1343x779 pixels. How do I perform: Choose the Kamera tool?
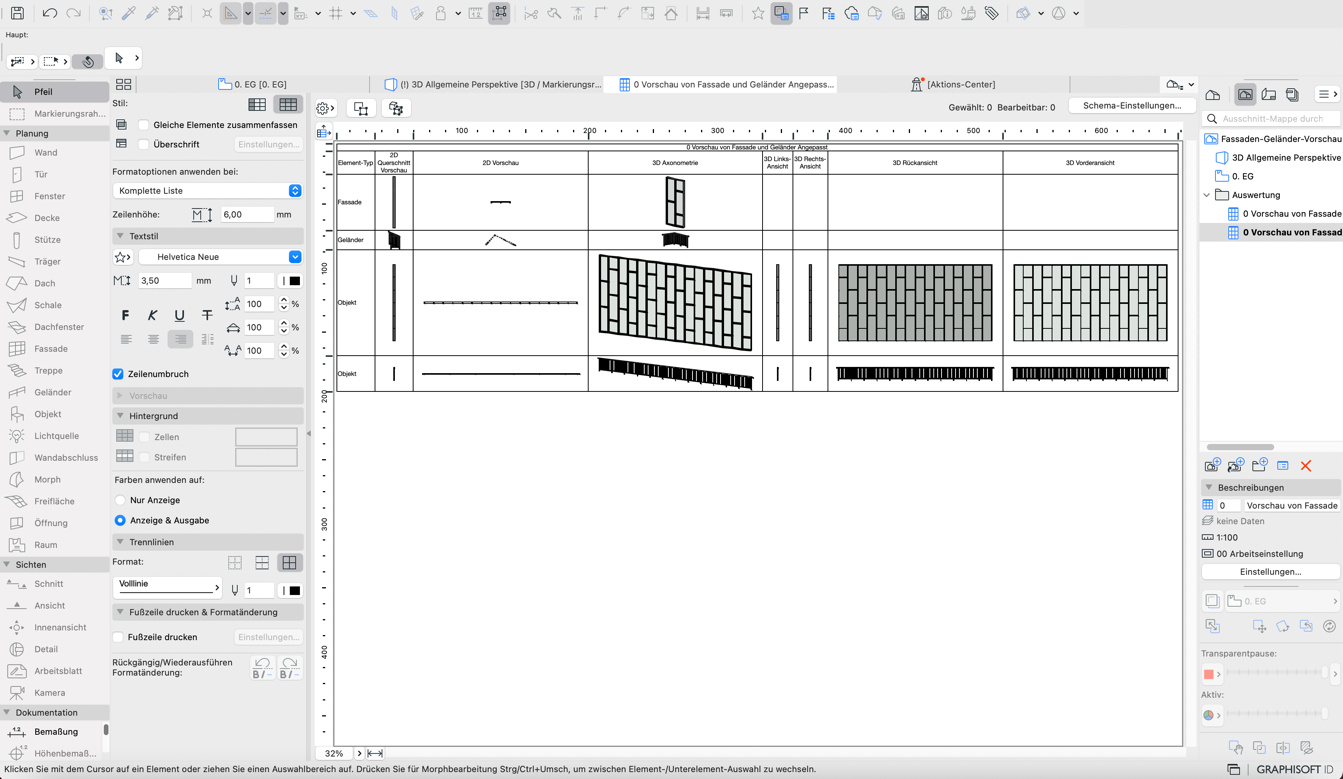pyautogui.click(x=54, y=693)
